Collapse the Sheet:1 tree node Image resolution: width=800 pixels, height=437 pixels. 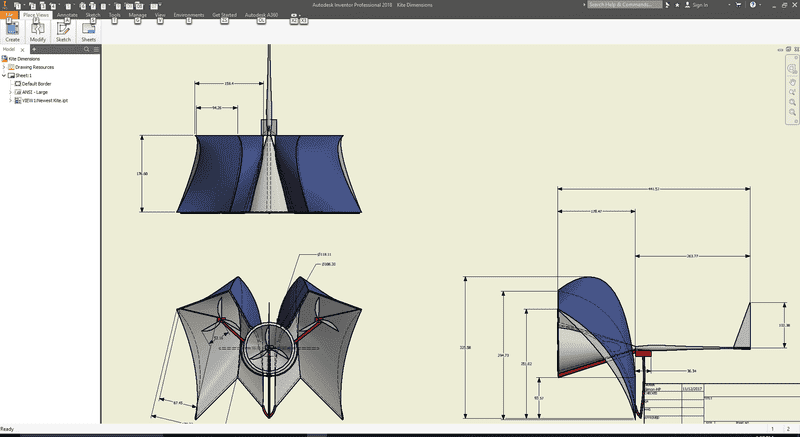[5, 75]
